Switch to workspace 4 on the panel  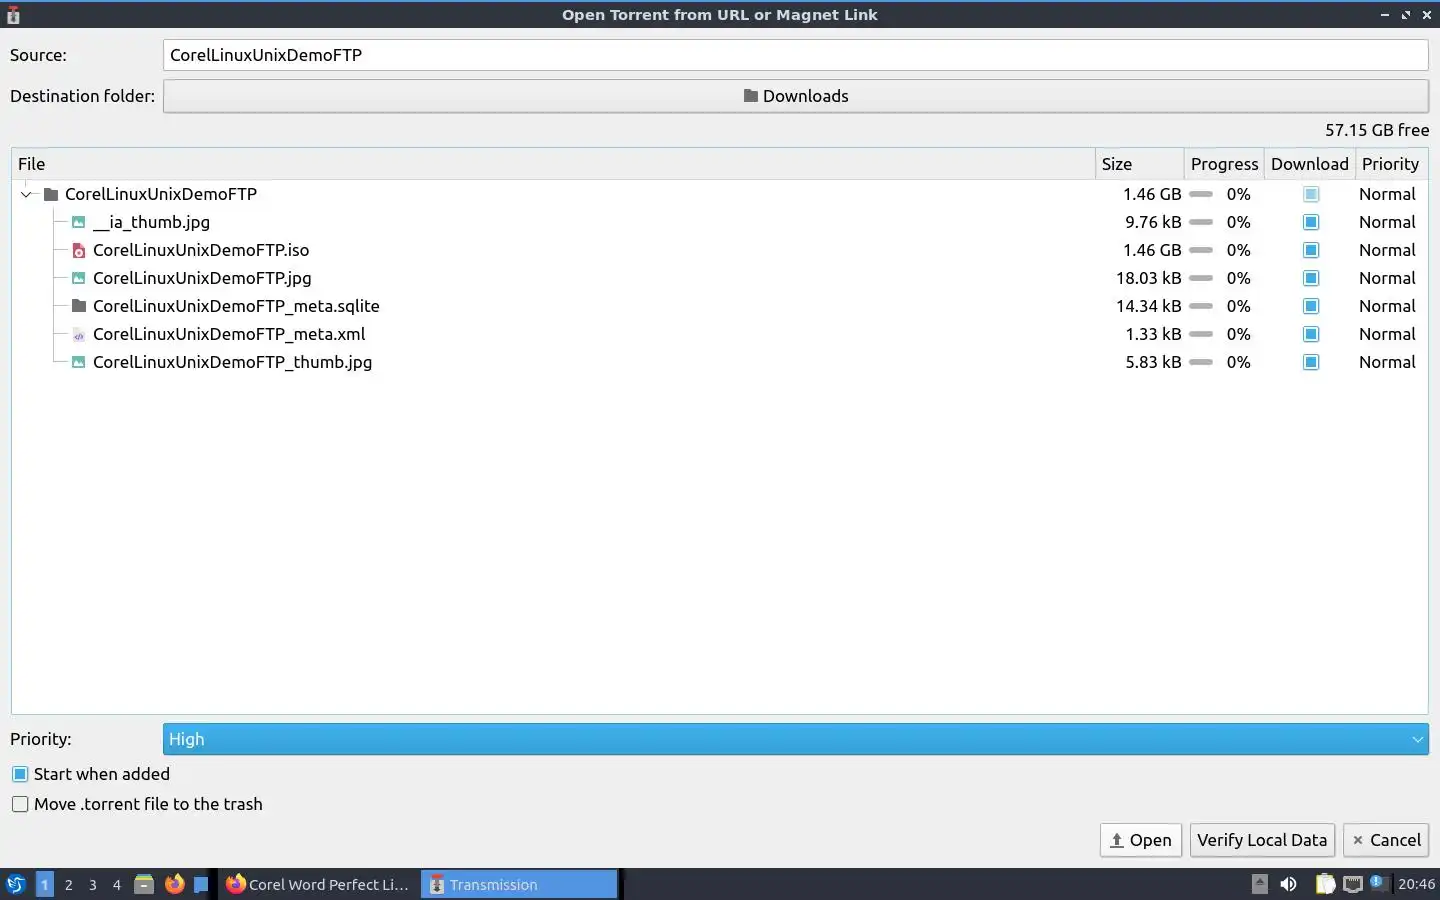pos(117,884)
